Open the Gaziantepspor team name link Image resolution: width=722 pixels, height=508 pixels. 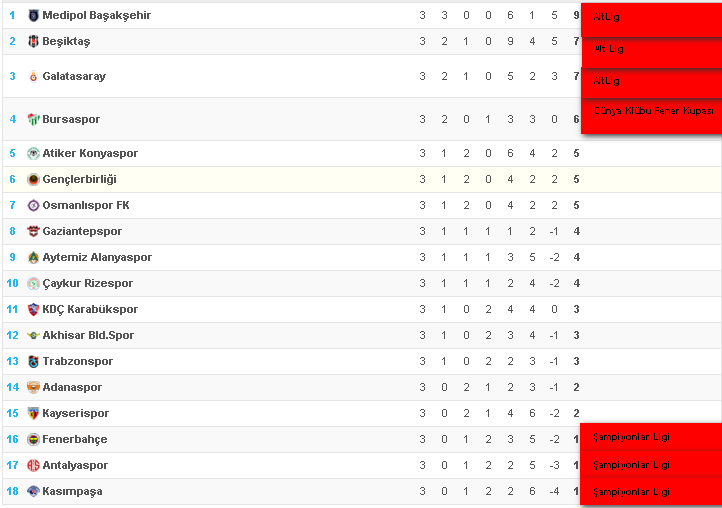[x=82, y=231]
